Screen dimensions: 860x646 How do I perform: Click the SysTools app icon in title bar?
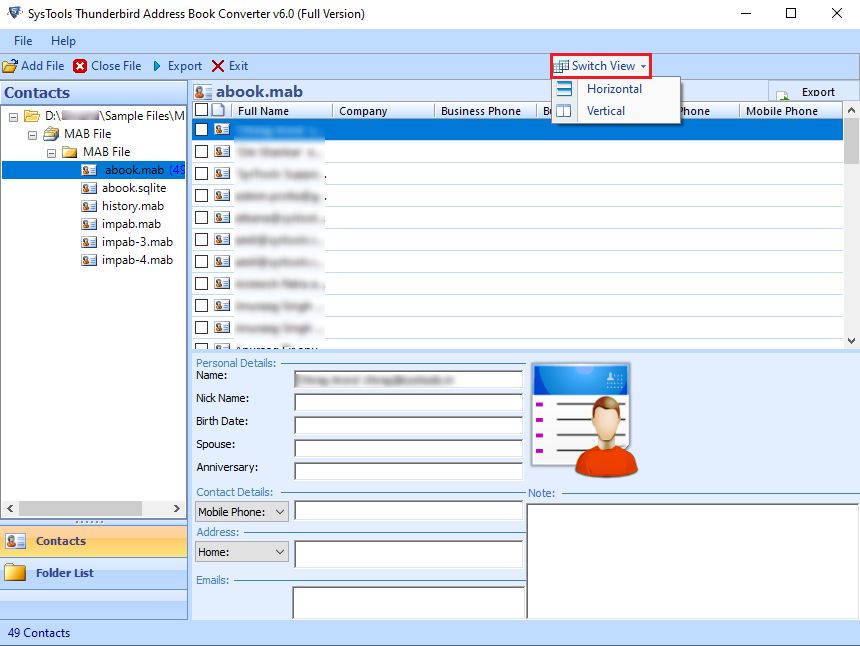click(x=15, y=13)
